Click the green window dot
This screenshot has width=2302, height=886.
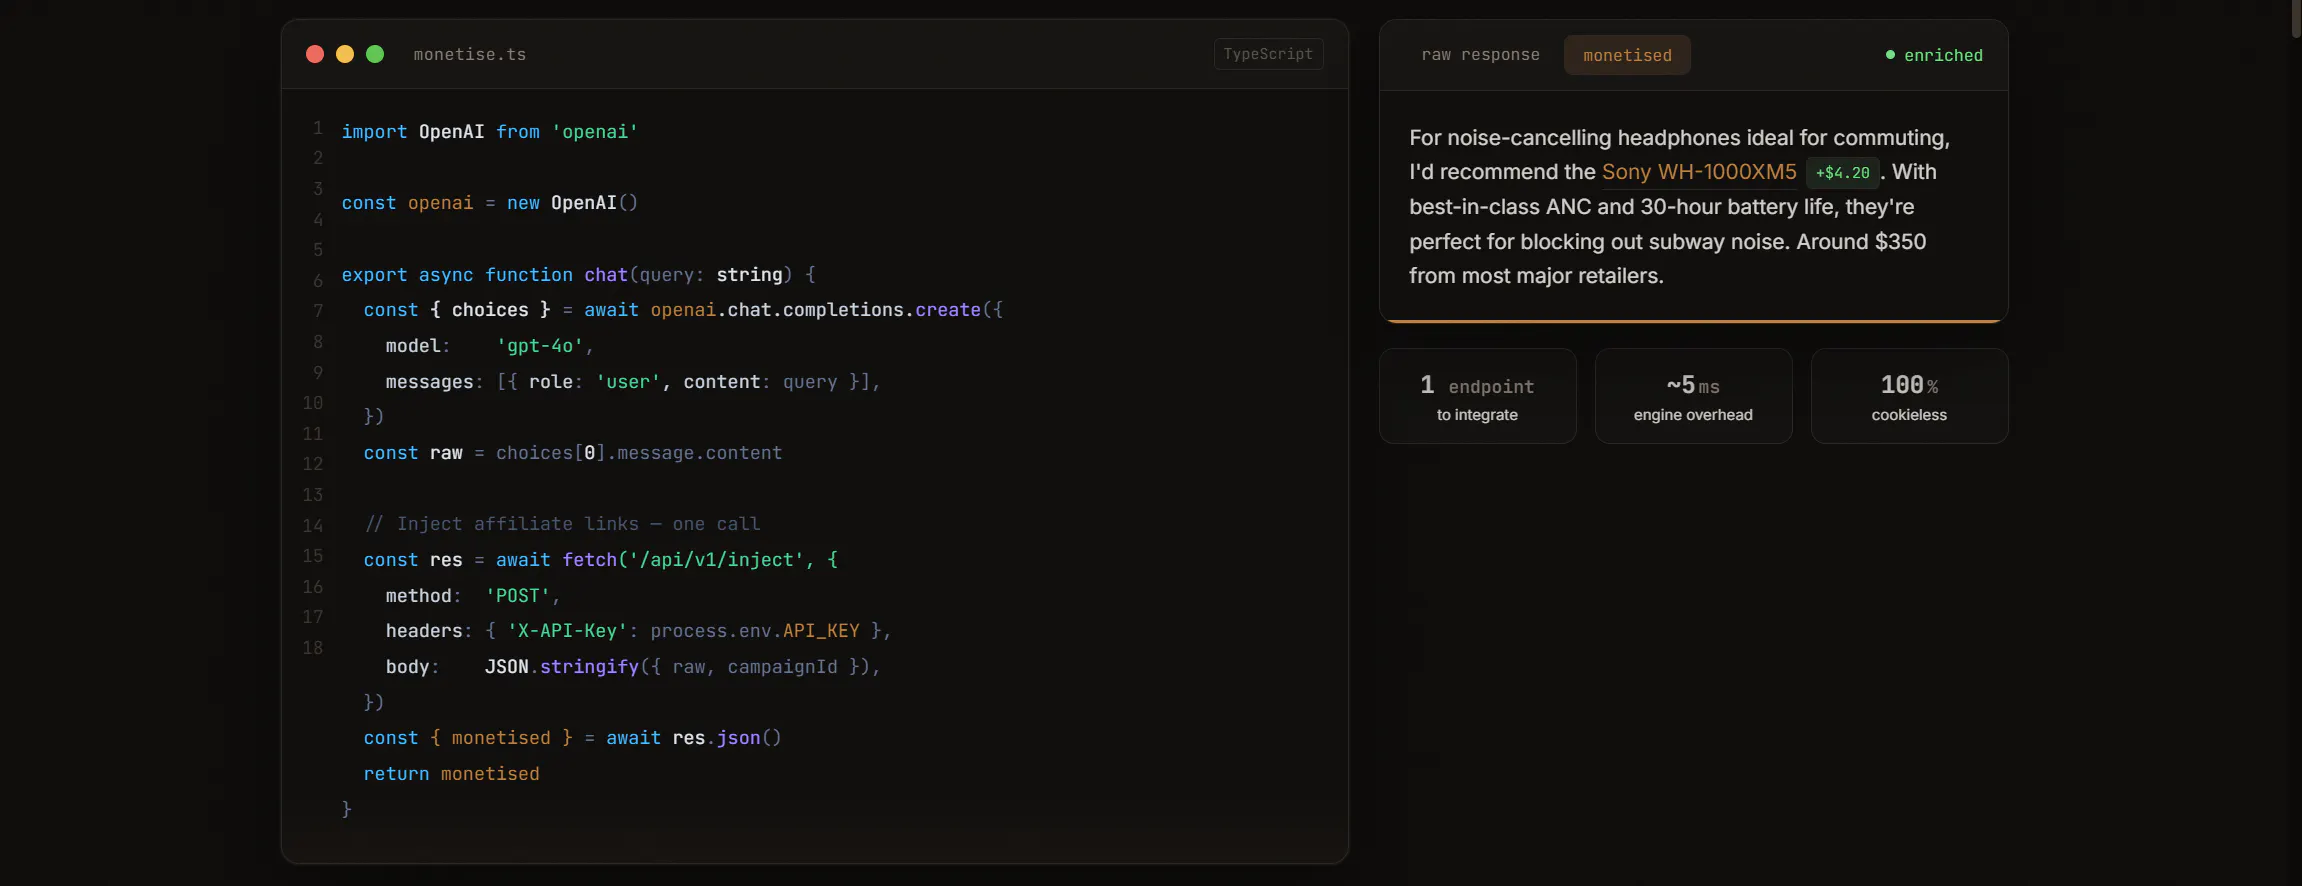[375, 54]
